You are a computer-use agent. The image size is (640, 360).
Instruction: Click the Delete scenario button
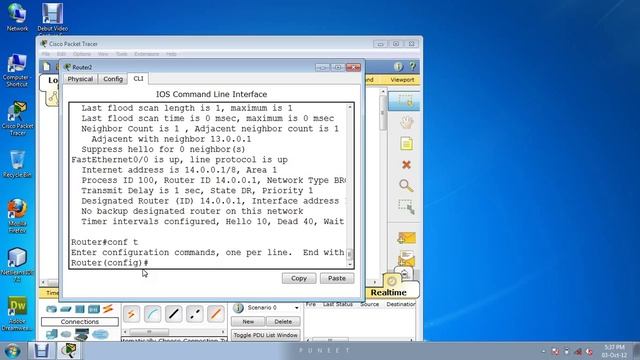pyautogui.click(x=283, y=322)
